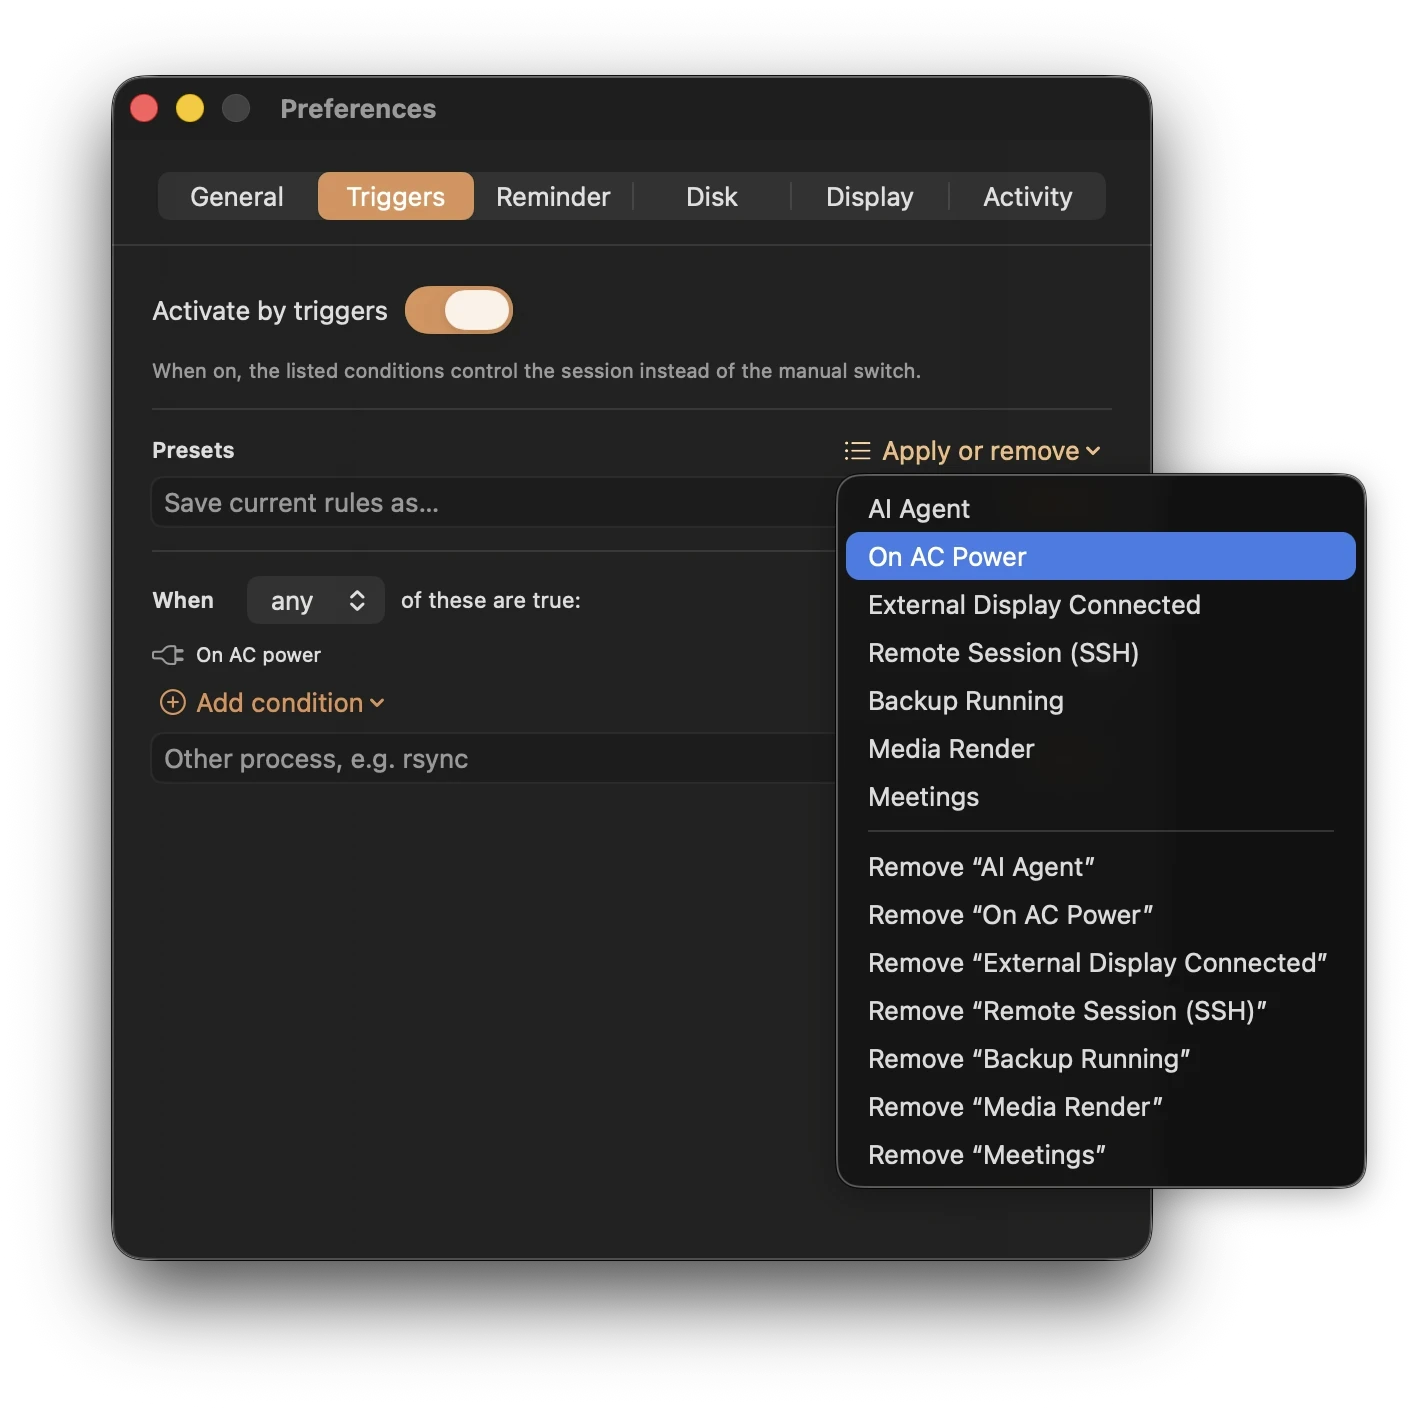Apply the Backup Running preset
Screen dimensions: 1412x1408
1101,701
